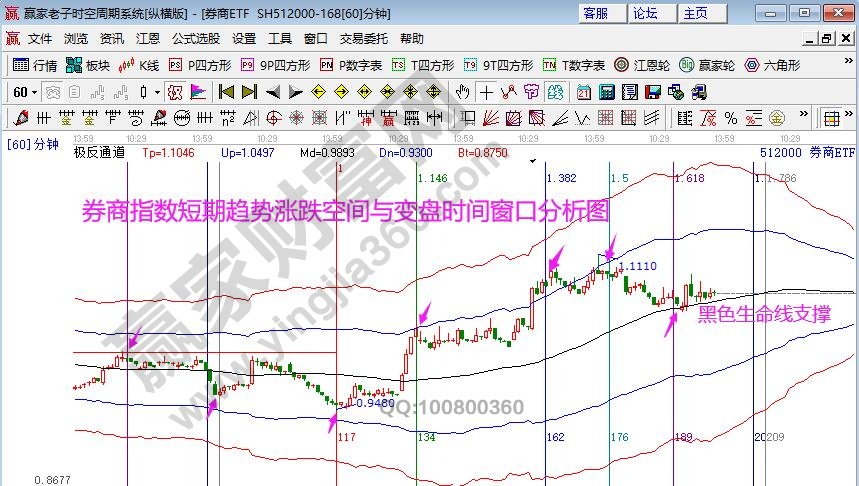Select the hand pan tool
The width and height of the screenshot is (859, 486).
(462, 92)
